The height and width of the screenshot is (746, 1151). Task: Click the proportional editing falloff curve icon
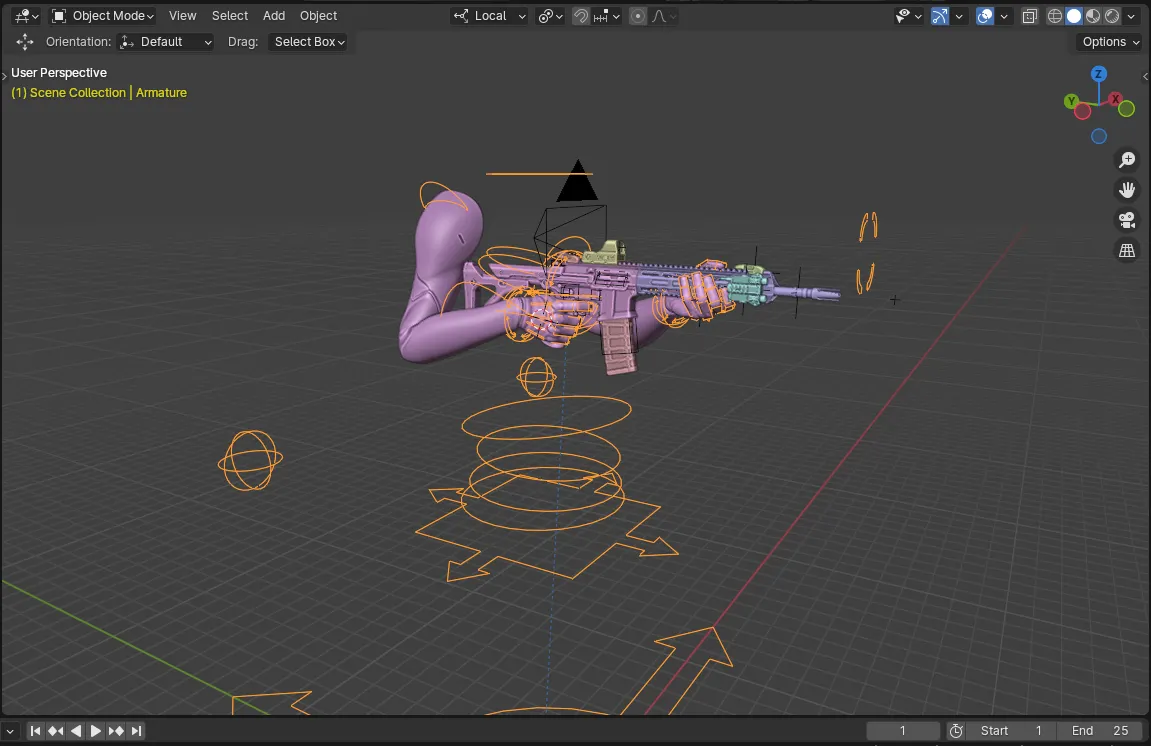coord(660,16)
